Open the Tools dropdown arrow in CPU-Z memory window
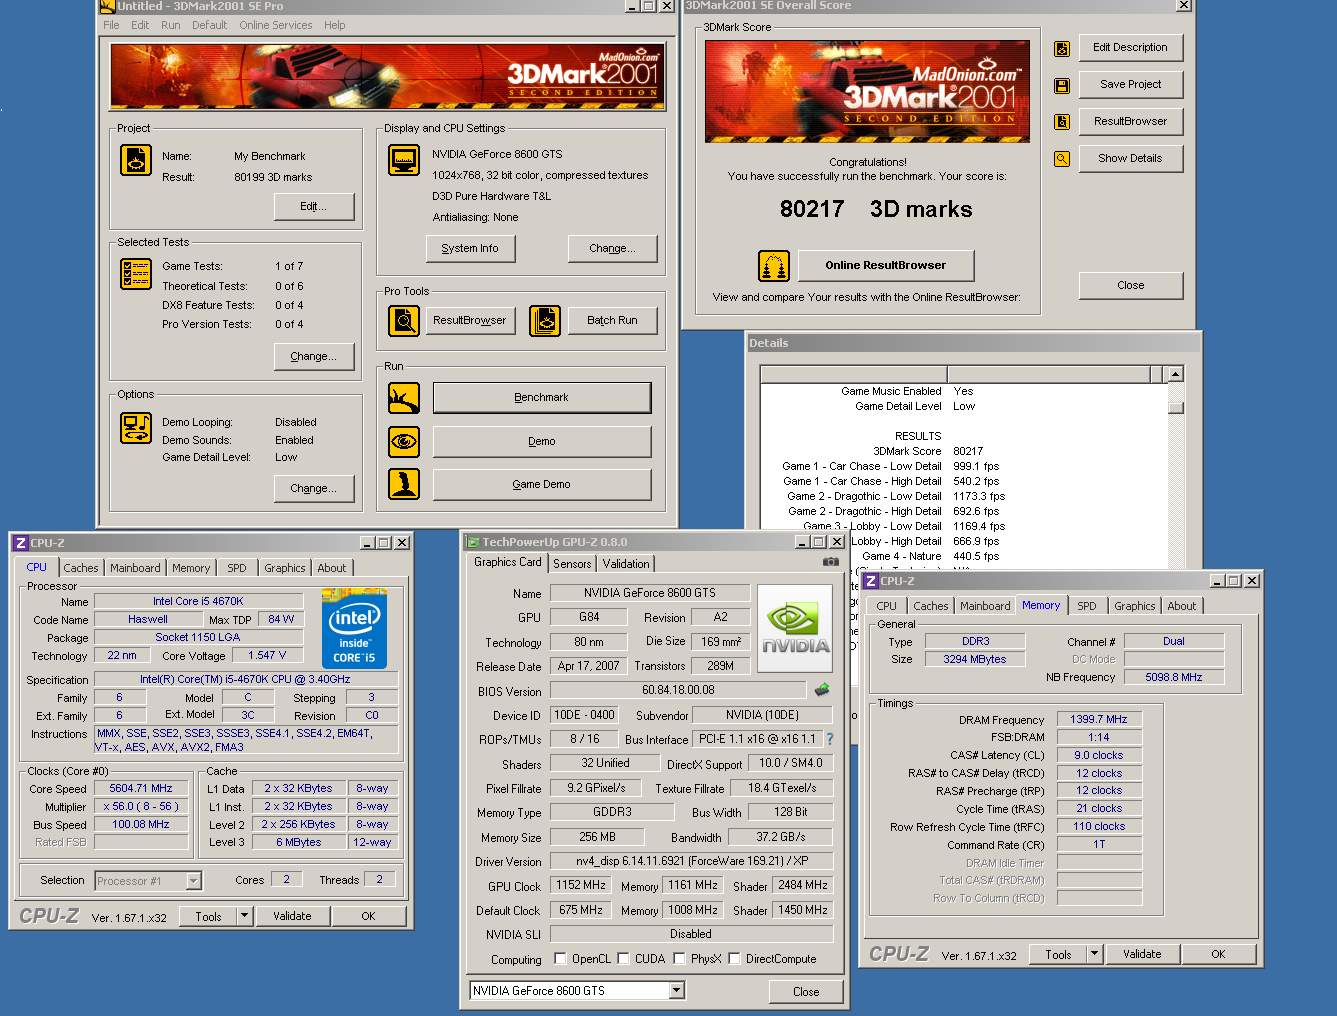The height and width of the screenshot is (1016, 1337). click(x=1095, y=954)
